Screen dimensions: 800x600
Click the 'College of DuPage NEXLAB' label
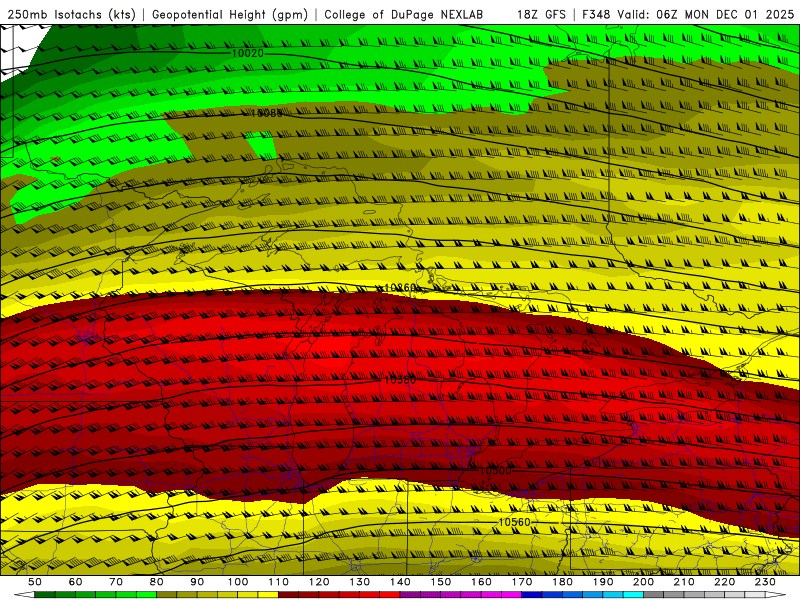pos(403,15)
